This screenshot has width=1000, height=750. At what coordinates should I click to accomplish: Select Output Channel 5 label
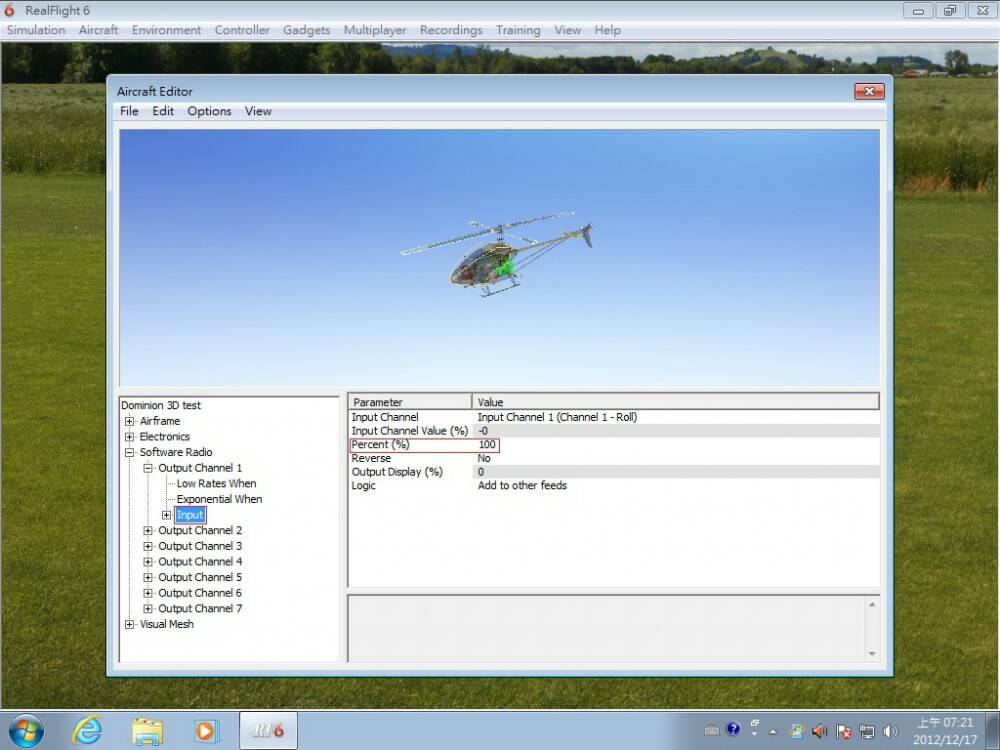tap(200, 577)
